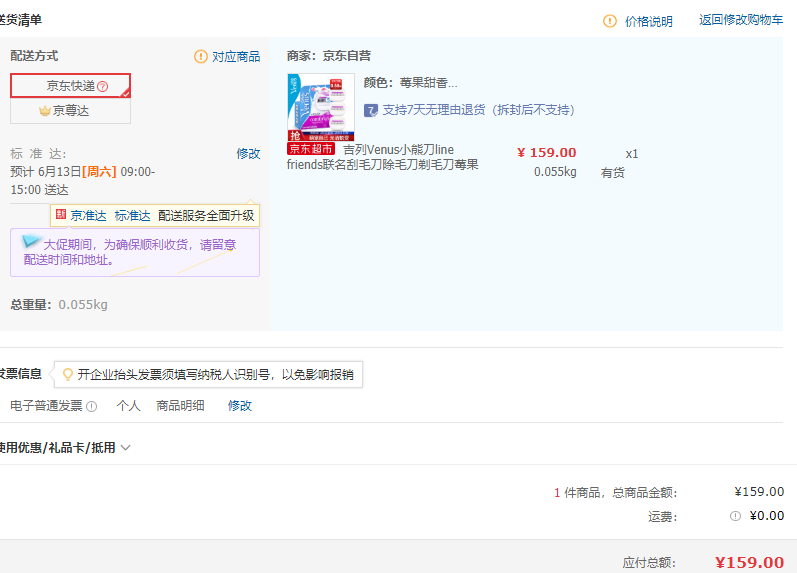Click the paper plane icon in notice
The height and width of the screenshot is (573, 797).
pyautogui.click(x=30, y=240)
